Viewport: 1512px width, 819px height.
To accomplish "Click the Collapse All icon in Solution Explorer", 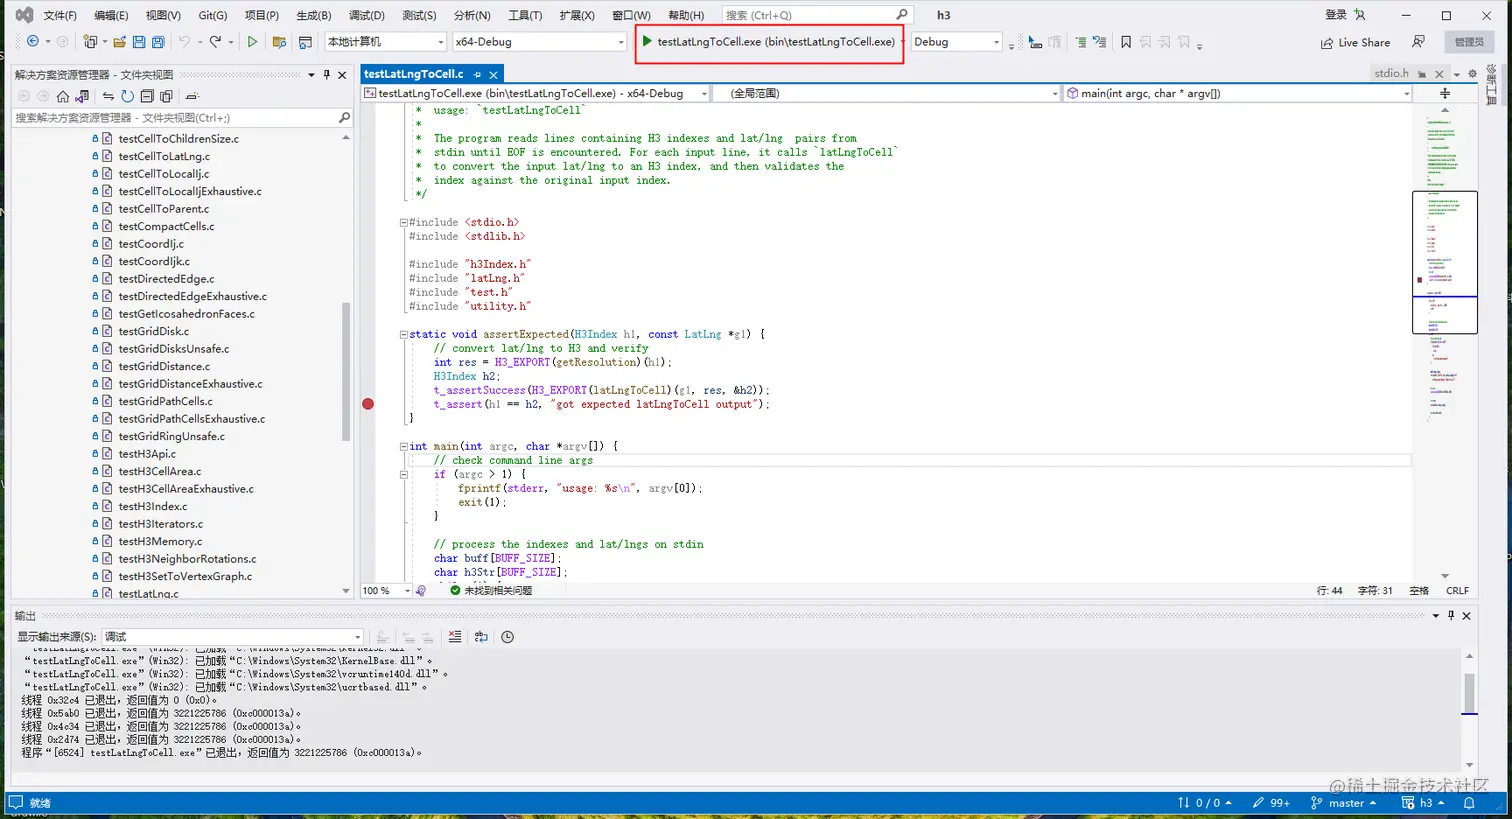I will coord(147,96).
